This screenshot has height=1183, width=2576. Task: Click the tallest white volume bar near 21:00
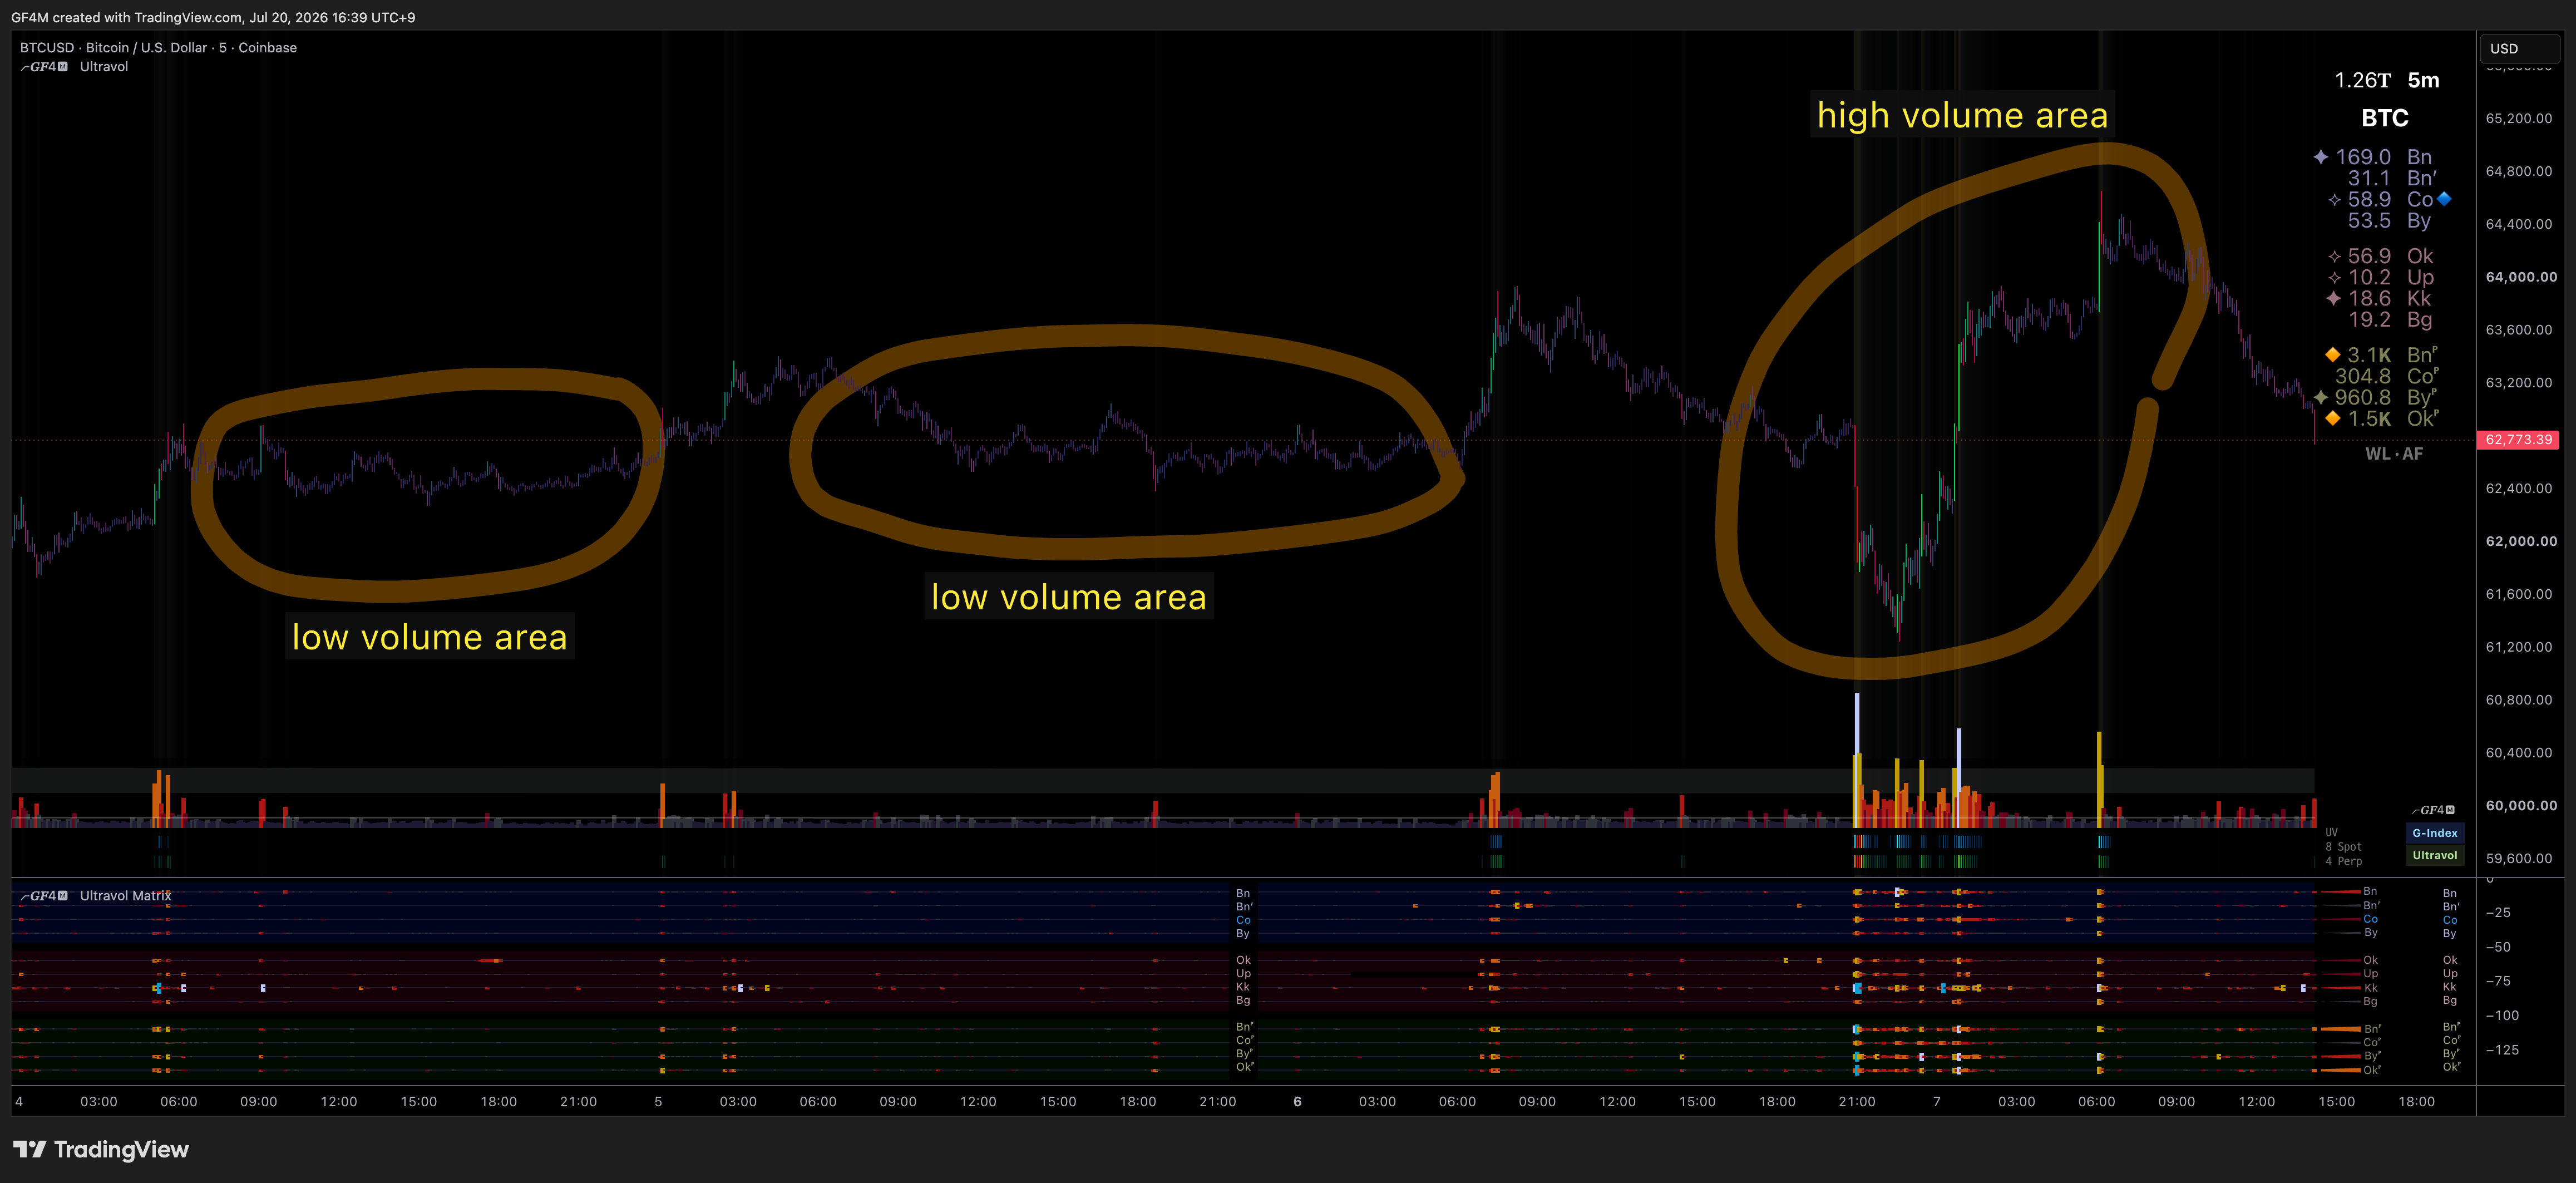point(1857,759)
